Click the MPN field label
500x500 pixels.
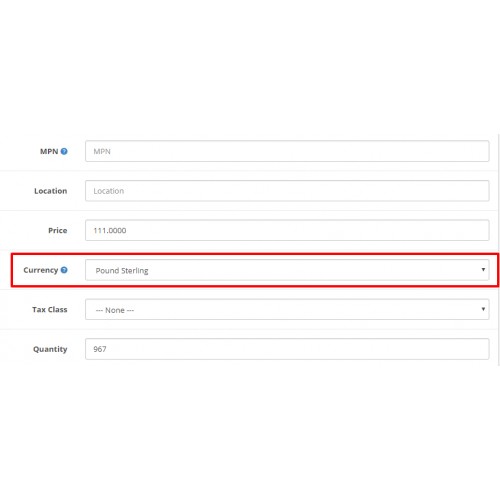click(x=49, y=151)
